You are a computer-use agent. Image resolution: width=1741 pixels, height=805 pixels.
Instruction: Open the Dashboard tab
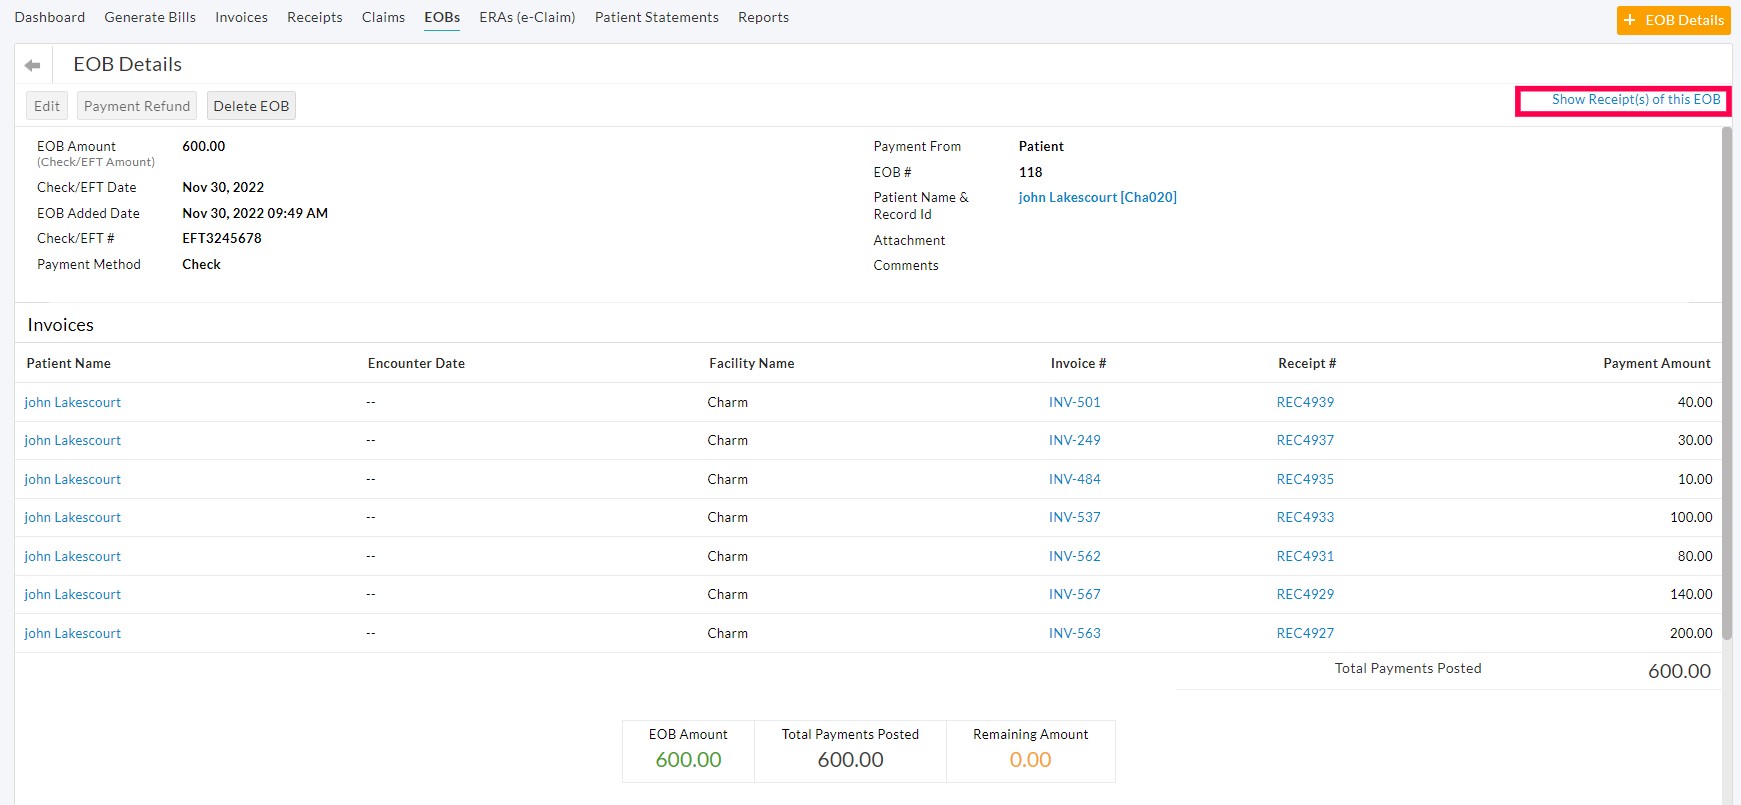[x=50, y=17]
